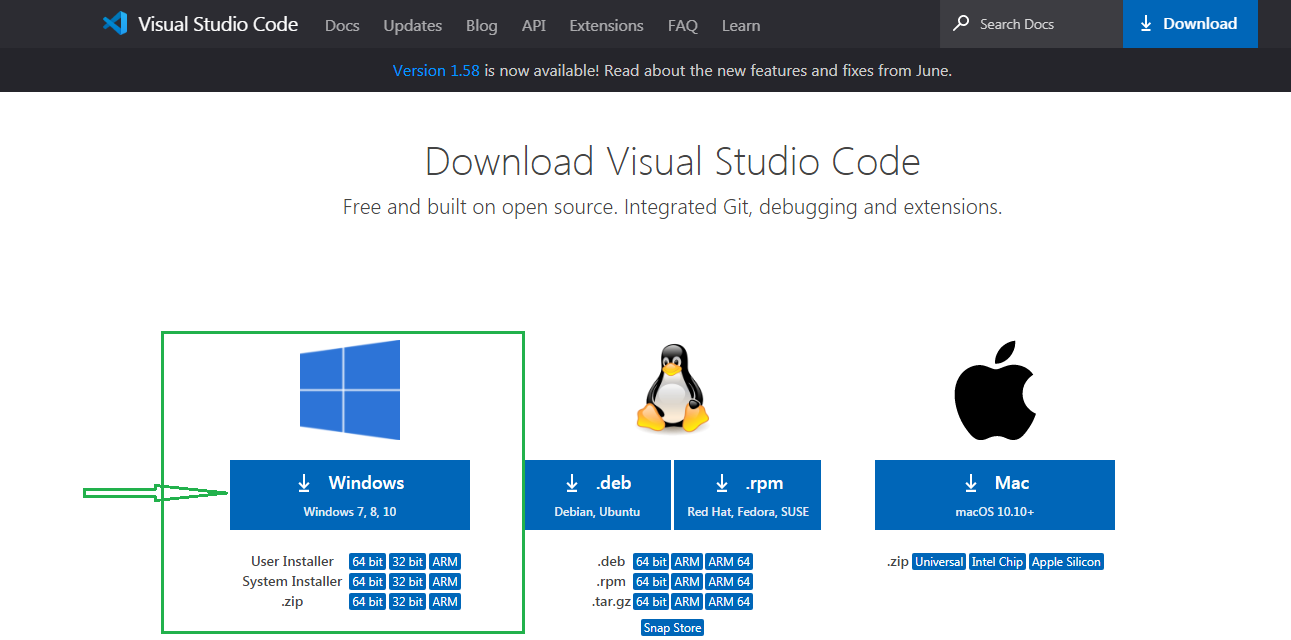This screenshot has height=640, width=1291.
Task: Select Windows User Installer 32 bit
Action: tap(408, 562)
